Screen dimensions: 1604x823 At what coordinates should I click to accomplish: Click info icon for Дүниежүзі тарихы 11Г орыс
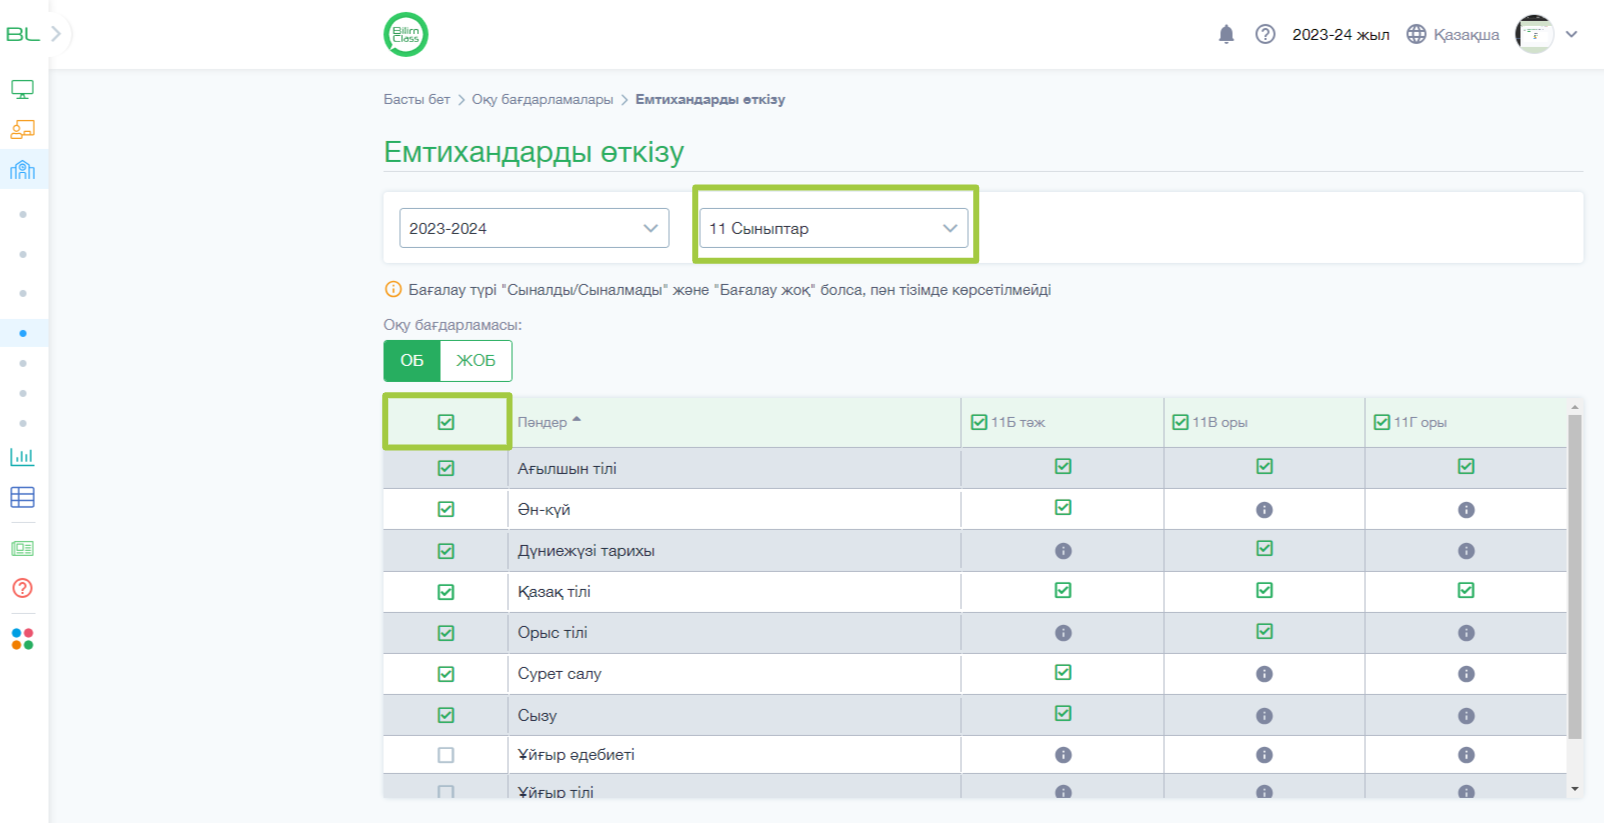coord(1466,551)
